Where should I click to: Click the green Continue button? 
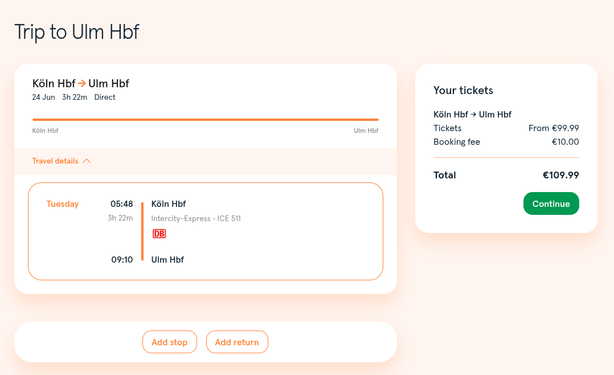[x=551, y=204]
